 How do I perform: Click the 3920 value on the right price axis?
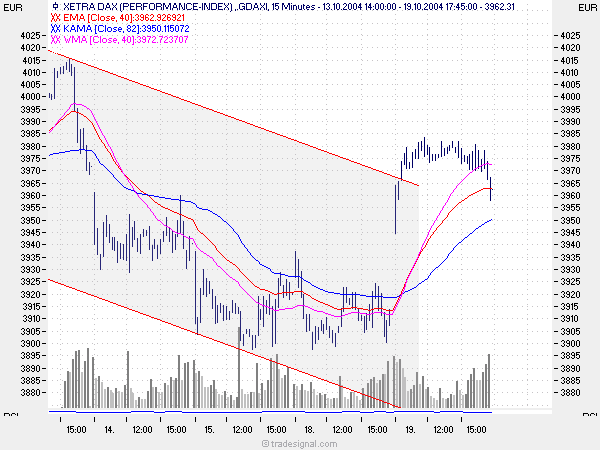[570, 294]
